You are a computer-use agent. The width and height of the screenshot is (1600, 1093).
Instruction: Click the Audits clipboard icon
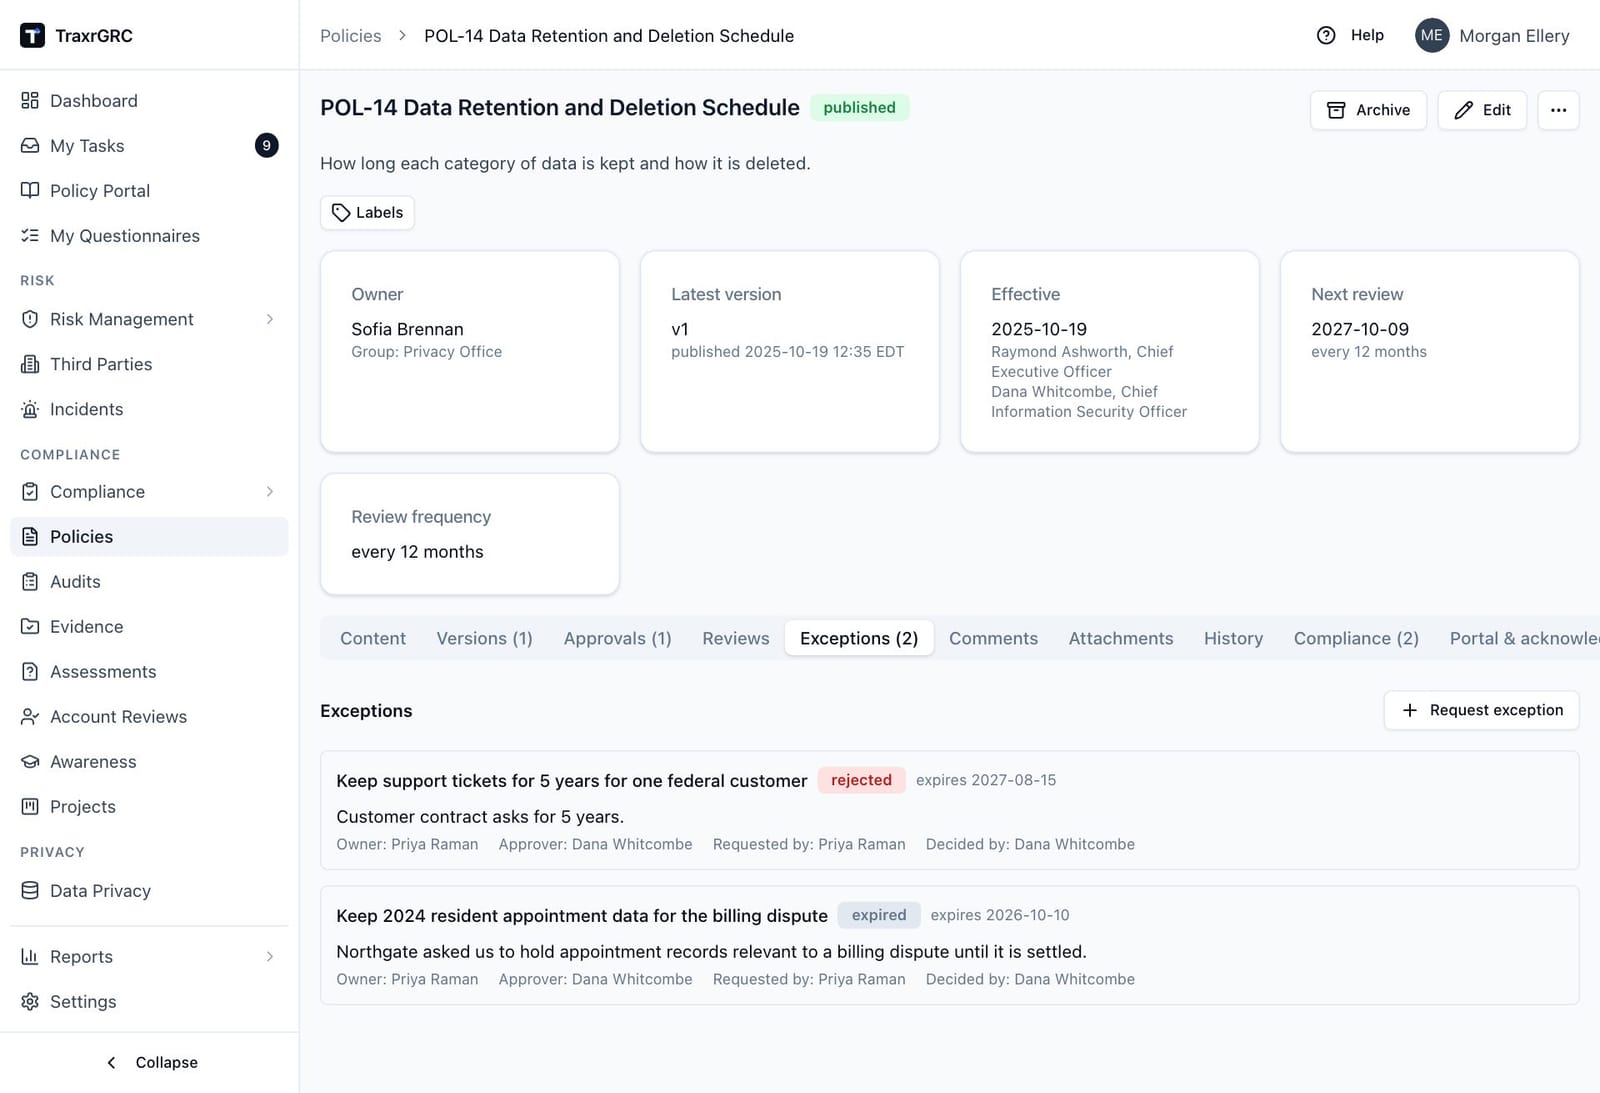pos(30,581)
